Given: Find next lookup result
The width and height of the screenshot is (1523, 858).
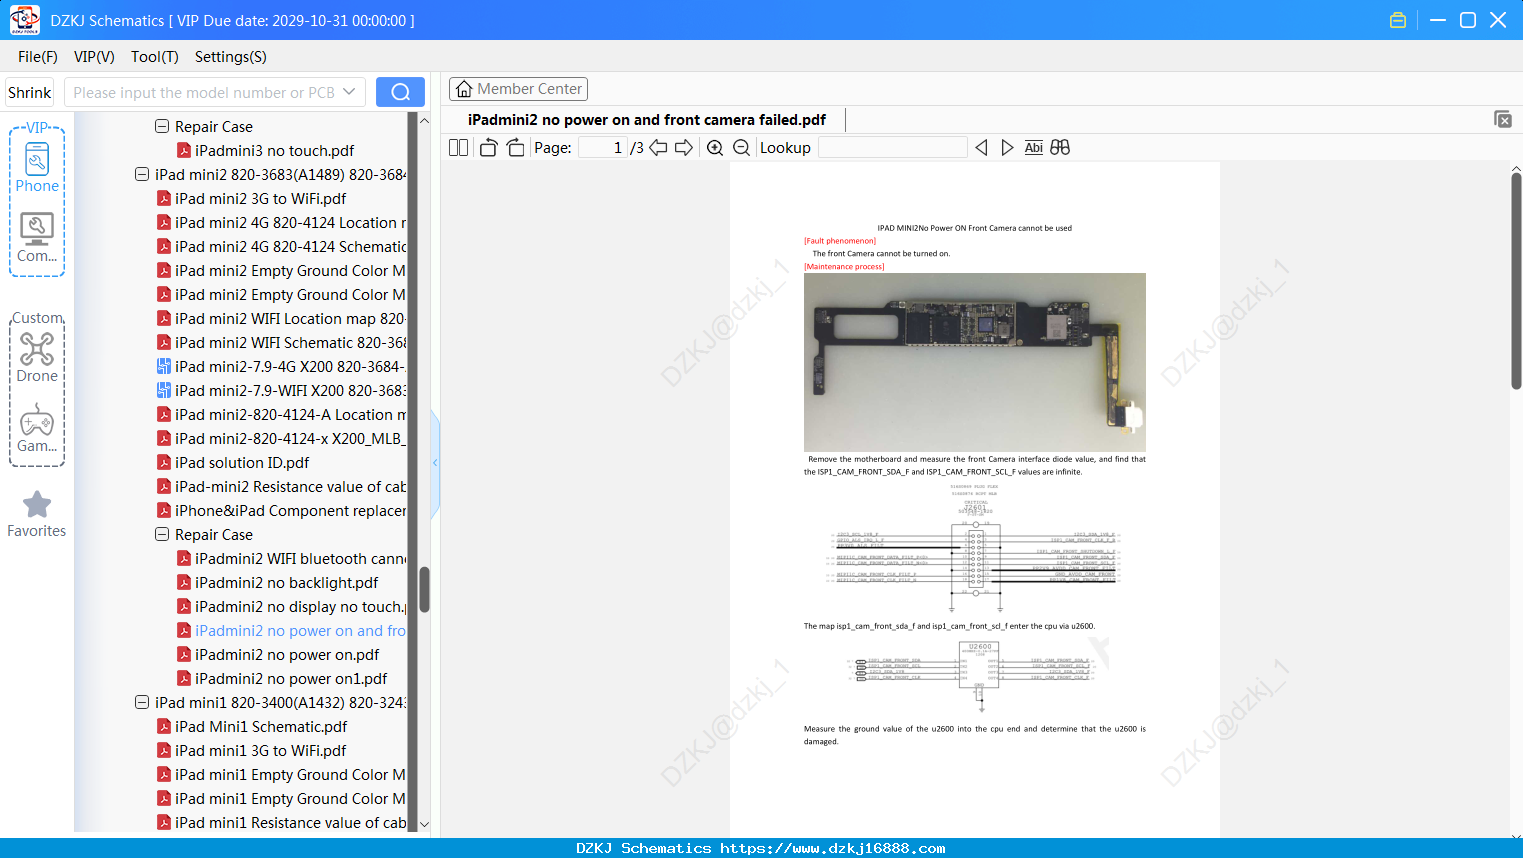Looking at the screenshot, I should click(x=1007, y=148).
